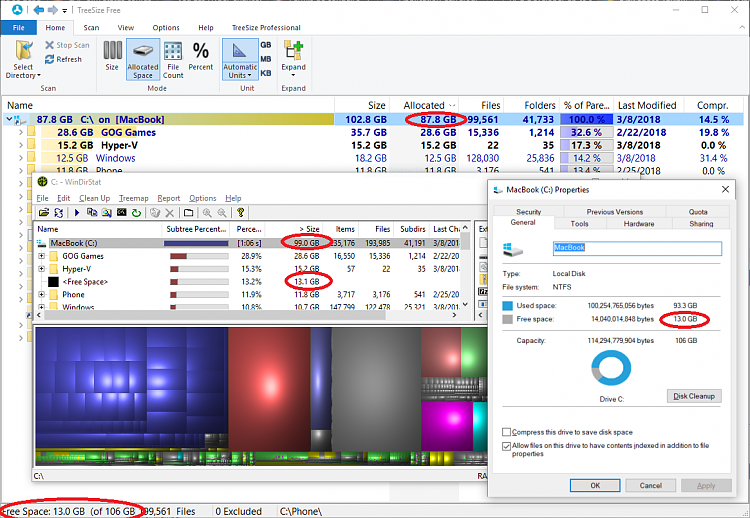750x518 pixels.
Task: Switch TreeSize mode to File Count
Action: 173,59
